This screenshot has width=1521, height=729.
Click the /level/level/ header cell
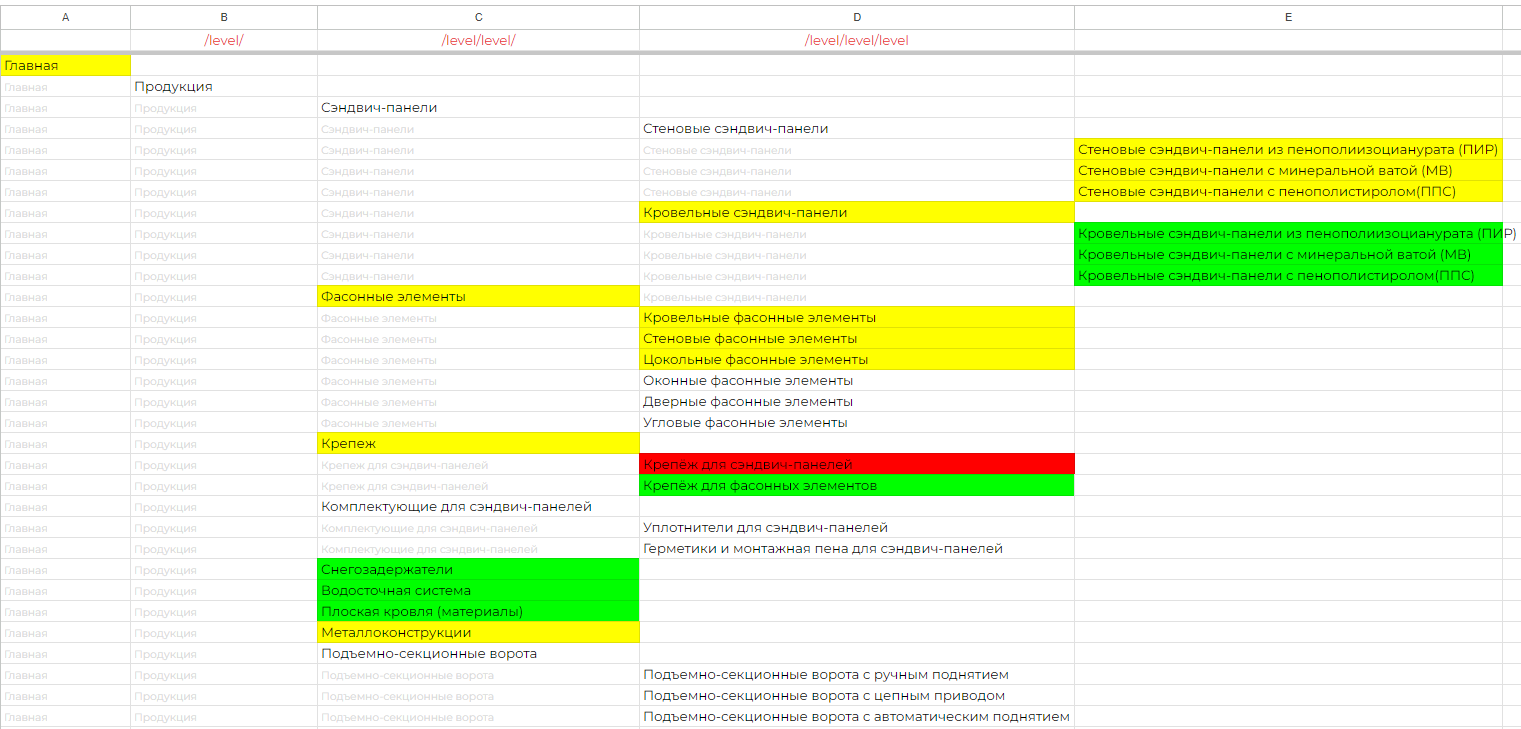[478, 40]
